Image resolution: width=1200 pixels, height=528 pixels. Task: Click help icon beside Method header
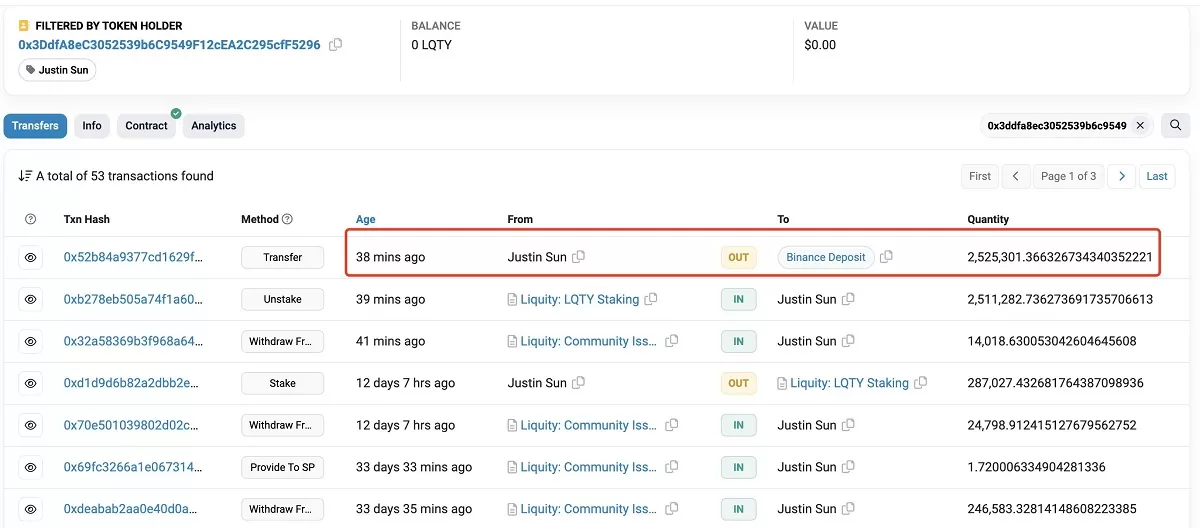(288, 219)
